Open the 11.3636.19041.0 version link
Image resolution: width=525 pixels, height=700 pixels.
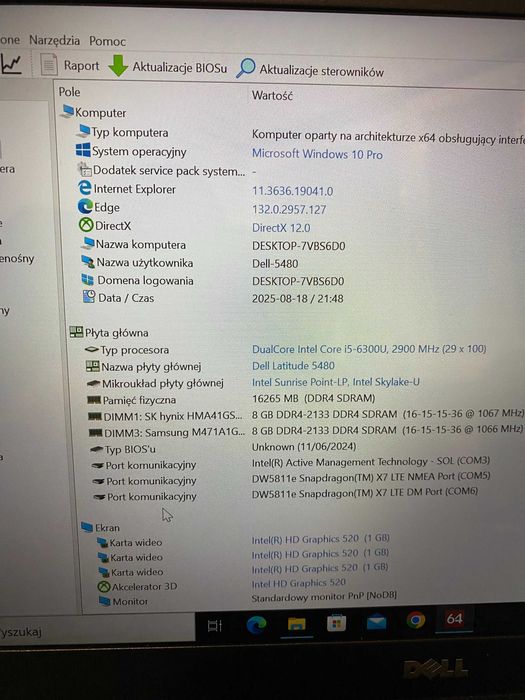[x=292, y=191]
